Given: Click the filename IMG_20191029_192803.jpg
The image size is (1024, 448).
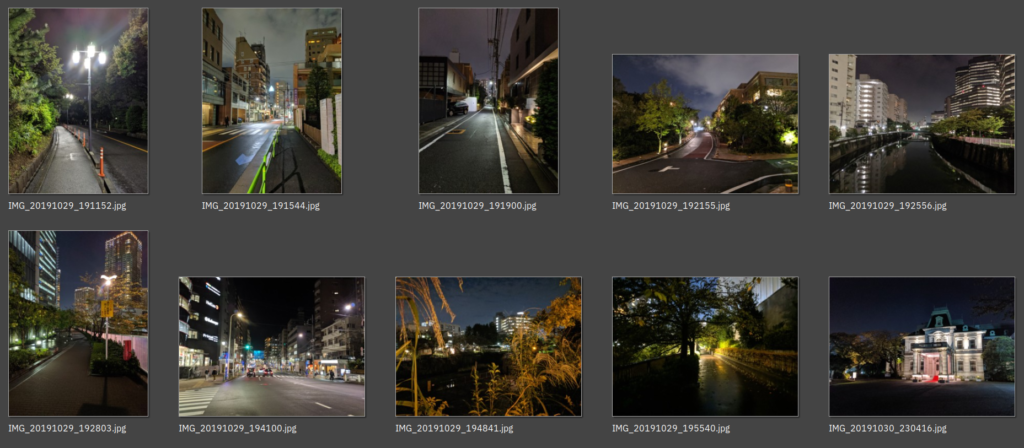Looking at the screenshot, I should pyautogui.click(x=67, y=428).
